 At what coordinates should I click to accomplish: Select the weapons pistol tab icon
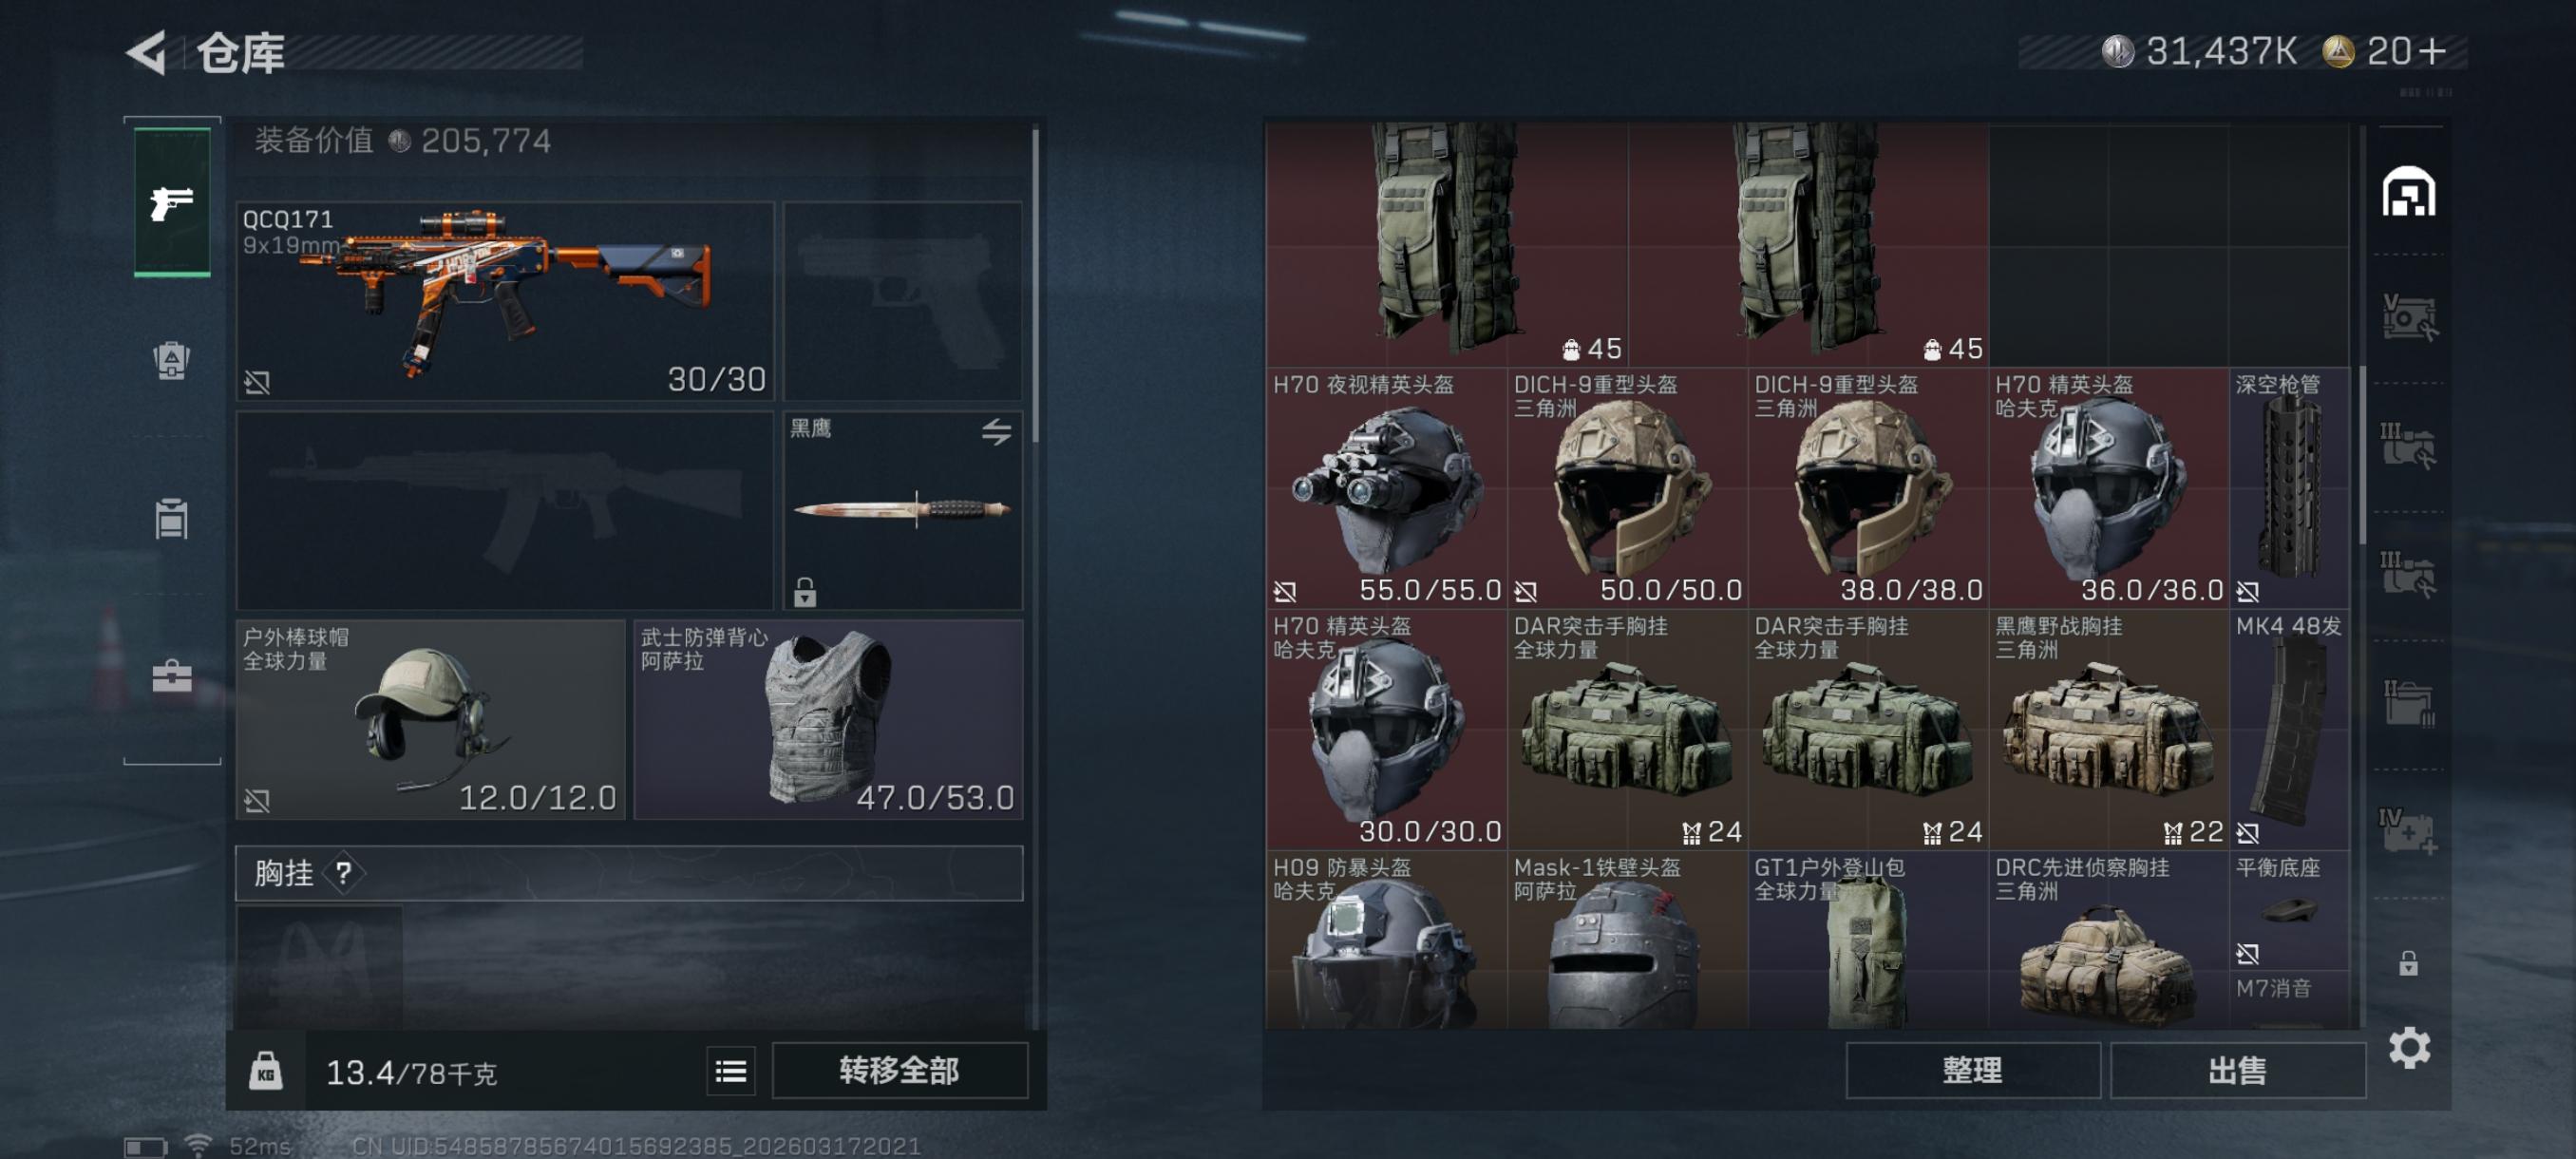[x=172, y=202]
